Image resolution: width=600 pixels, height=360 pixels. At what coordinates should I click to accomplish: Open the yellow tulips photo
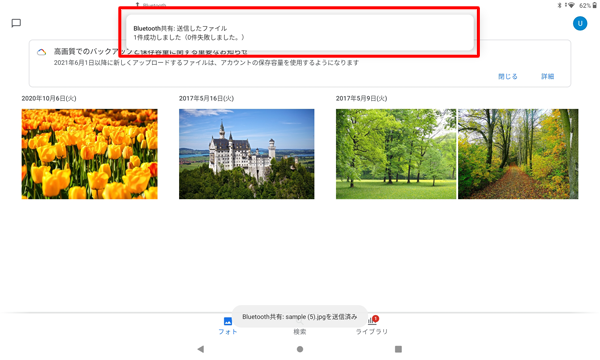[90, 154]
